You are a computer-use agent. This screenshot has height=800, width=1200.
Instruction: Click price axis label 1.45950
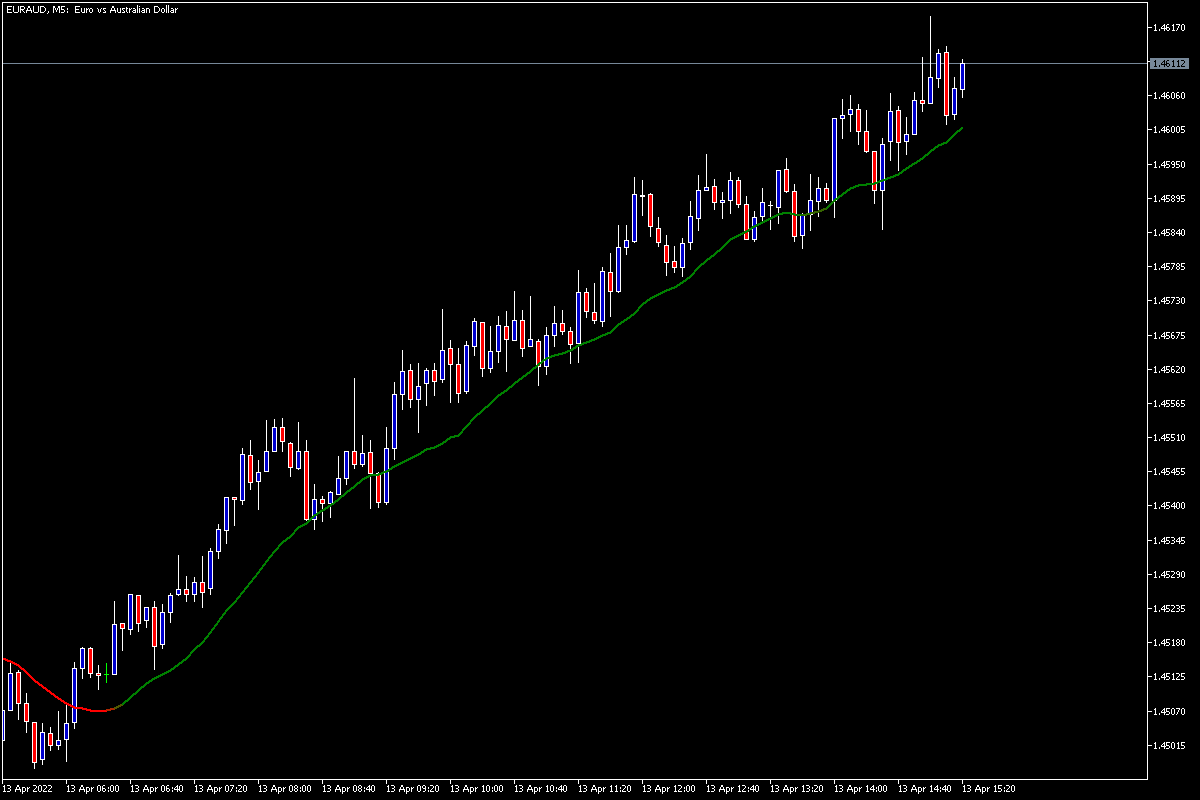(x=1168, y=164)
